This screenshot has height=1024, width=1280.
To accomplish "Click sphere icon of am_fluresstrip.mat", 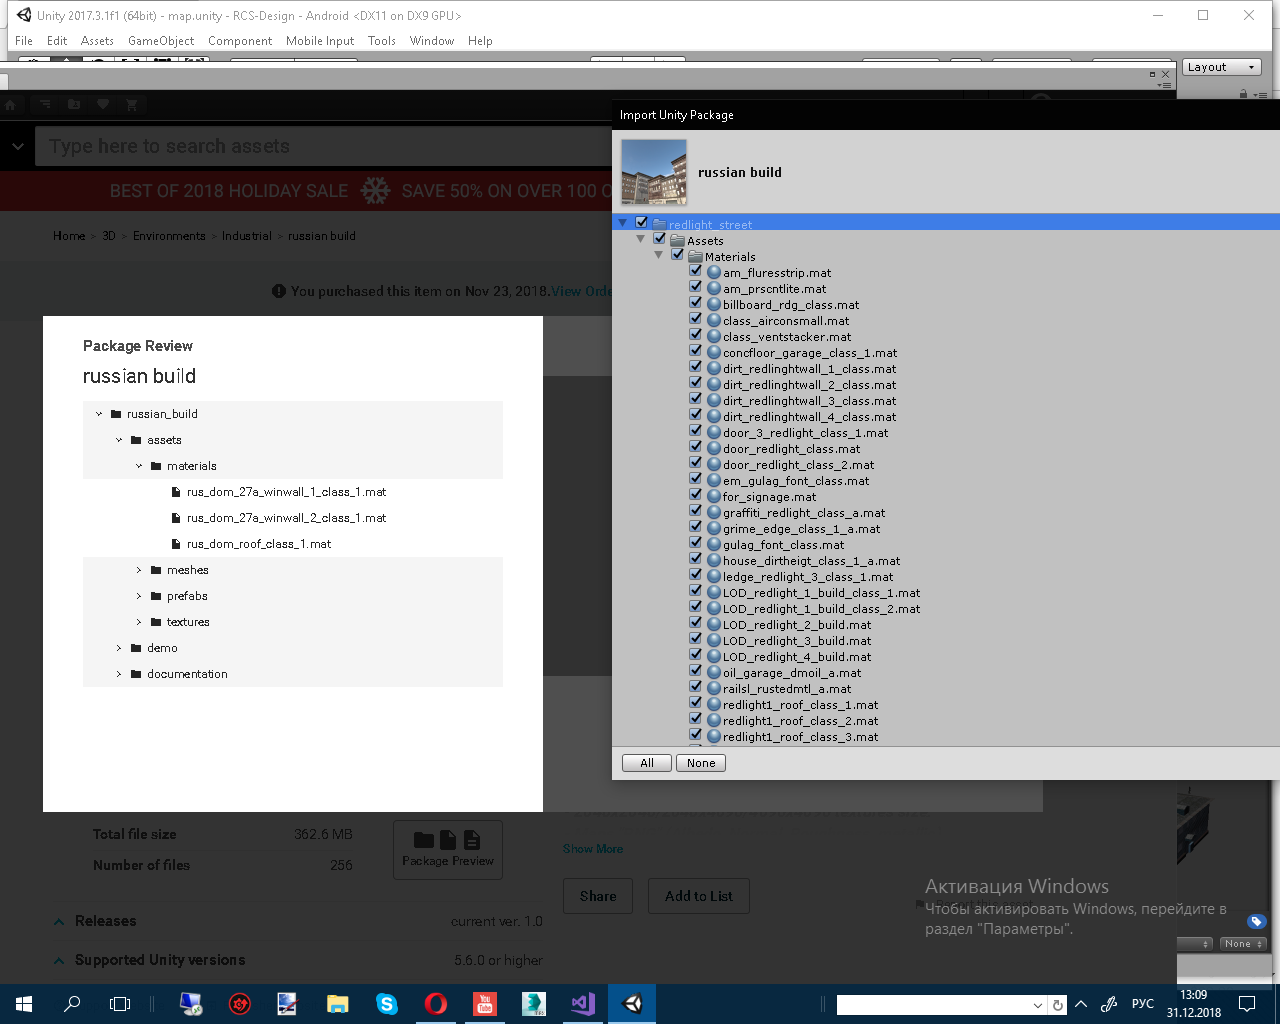I will (x=714, y=272).
